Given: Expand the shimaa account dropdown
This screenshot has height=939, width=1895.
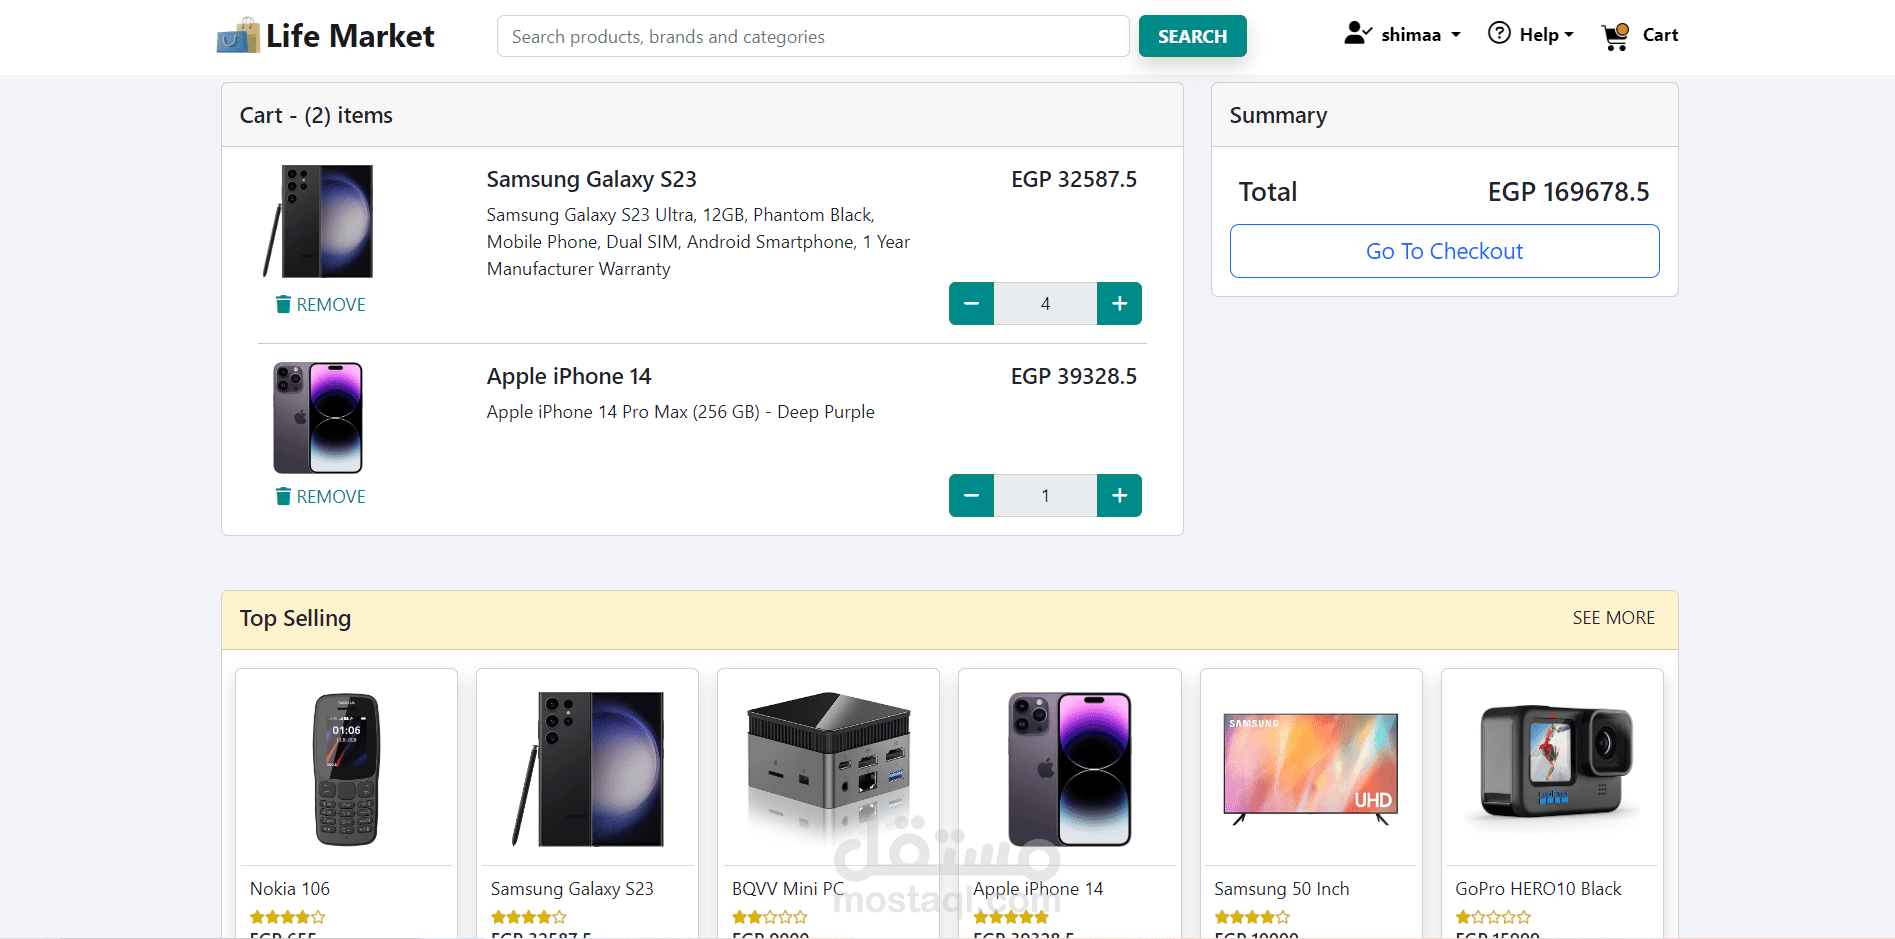Looking at the screenshot, I should coord(1420,35).
